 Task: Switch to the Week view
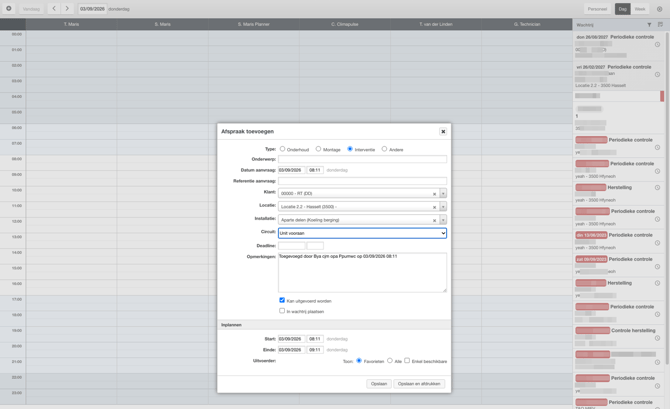pos(640,9)
